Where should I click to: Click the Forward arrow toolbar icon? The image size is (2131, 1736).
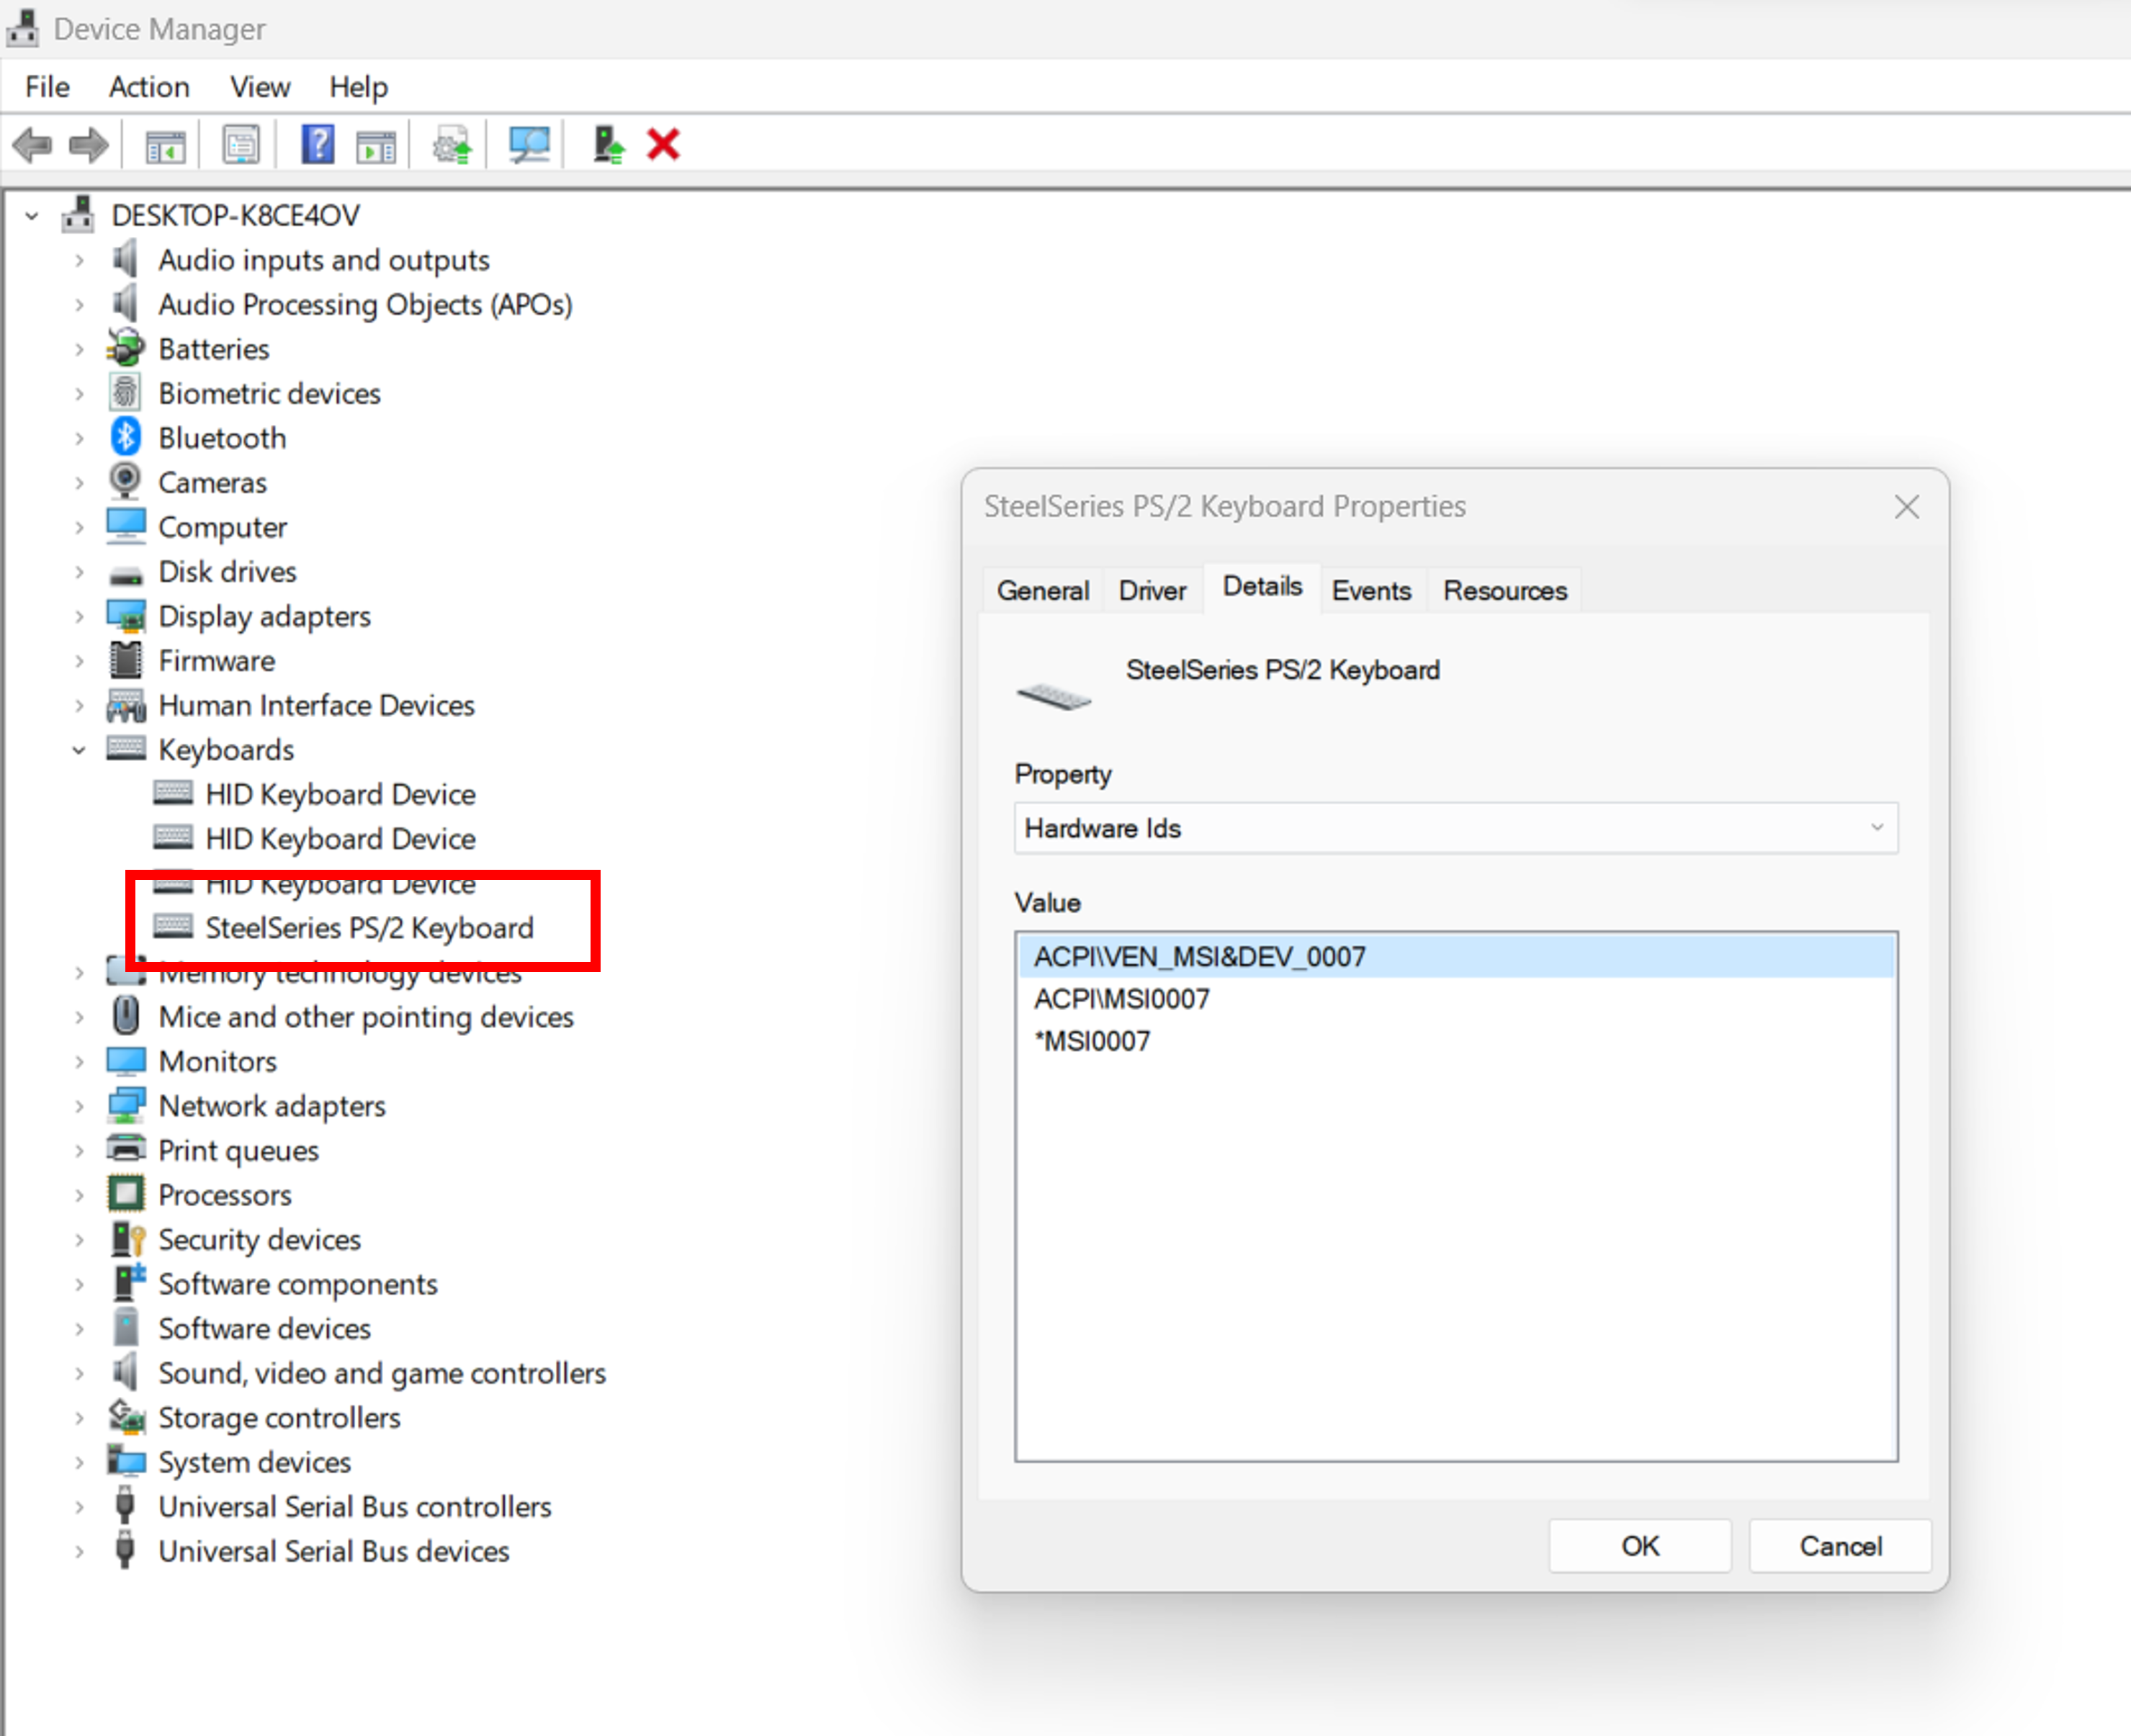(88, 146)
